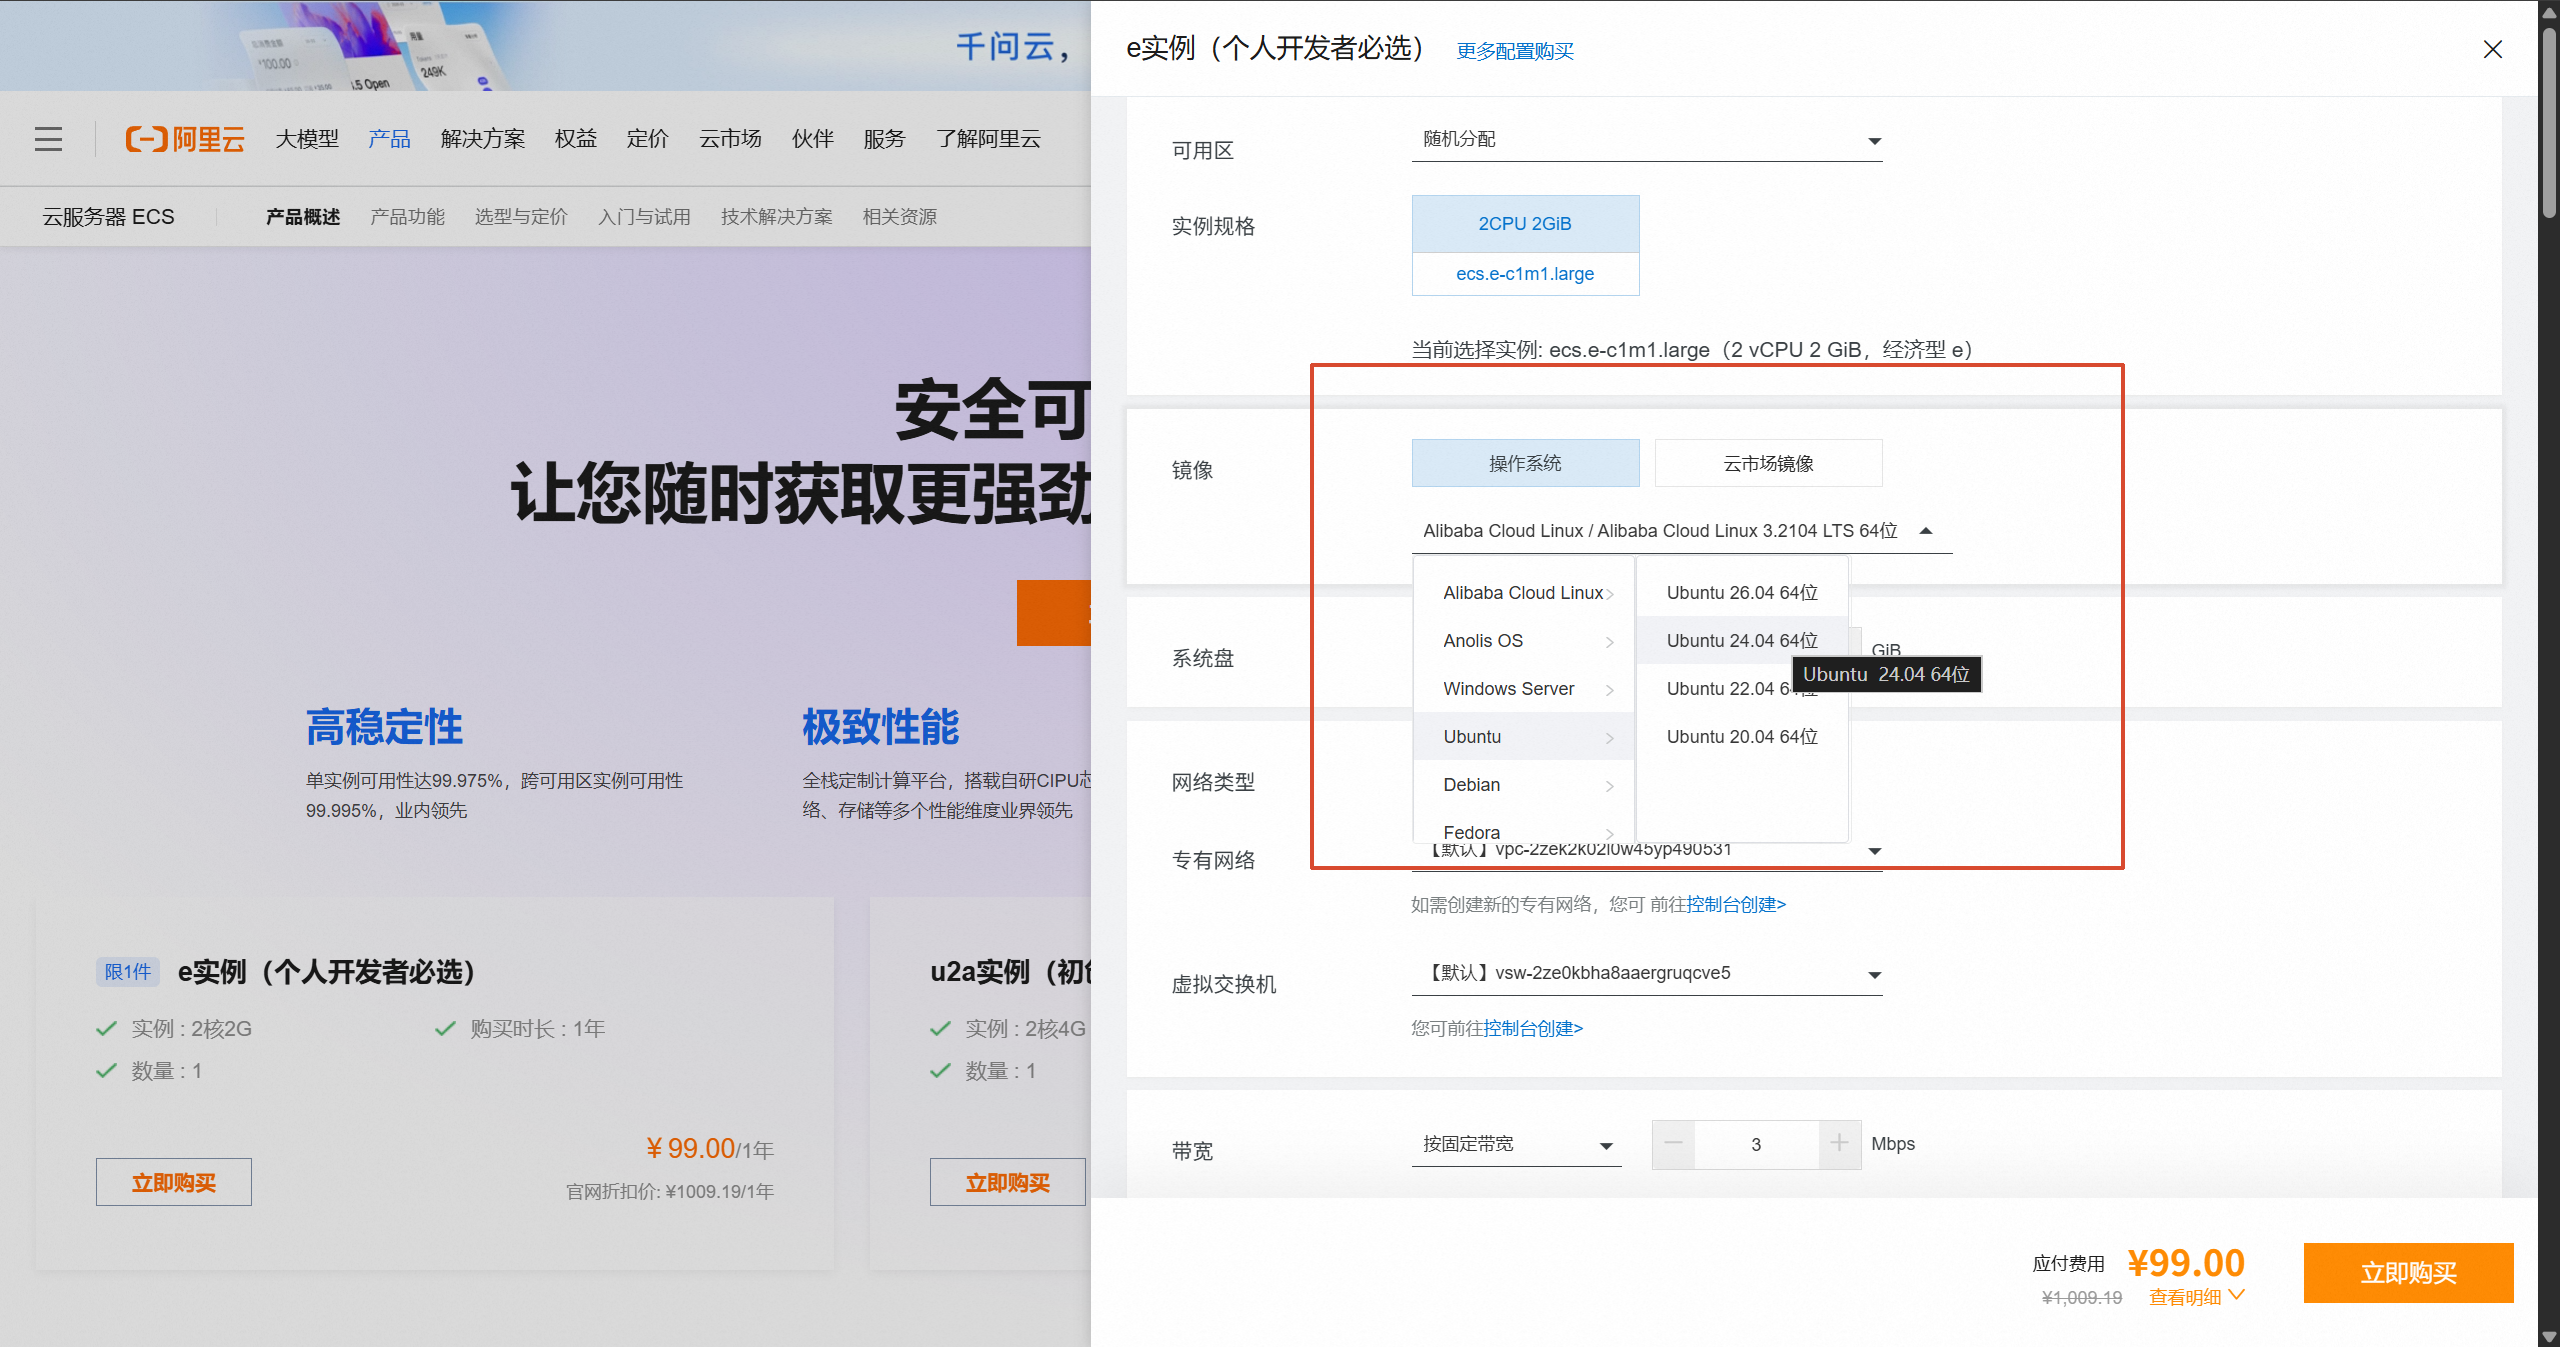The height and width of the screenshot is (1347, 2560).
Task: Open 解决方案 in top navigation
Action: coord(483,139)
